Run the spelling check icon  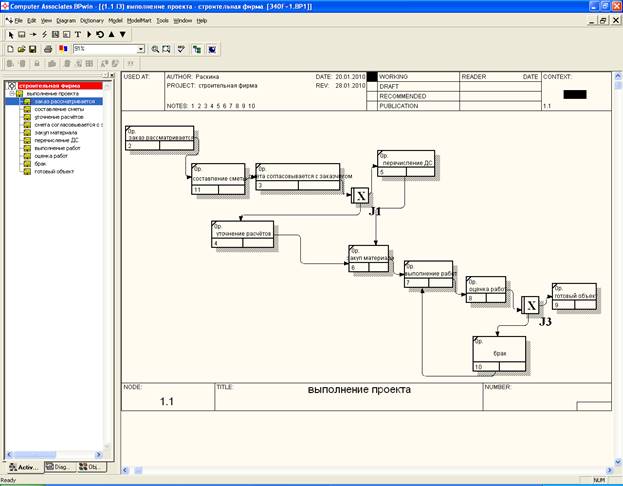click(x=181, y=49)
